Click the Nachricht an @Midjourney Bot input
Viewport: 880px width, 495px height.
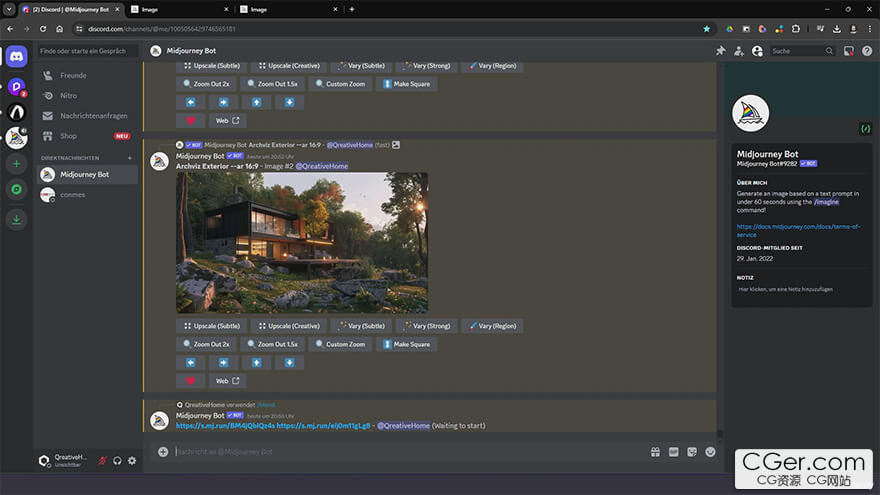coord(410,452)
